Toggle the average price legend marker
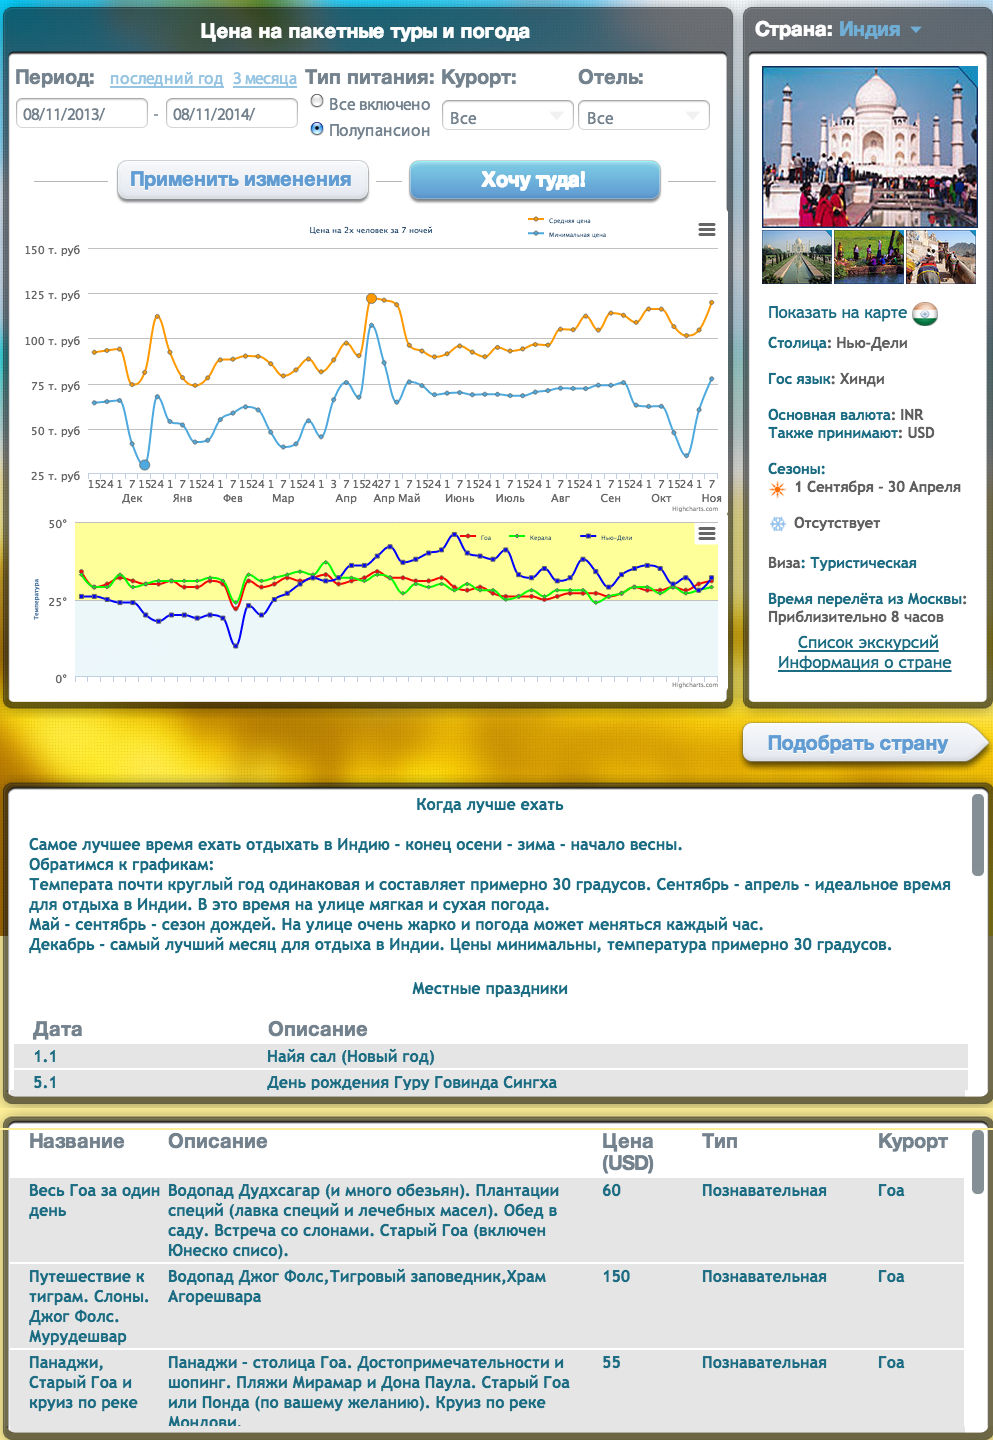 pos(536,220)
